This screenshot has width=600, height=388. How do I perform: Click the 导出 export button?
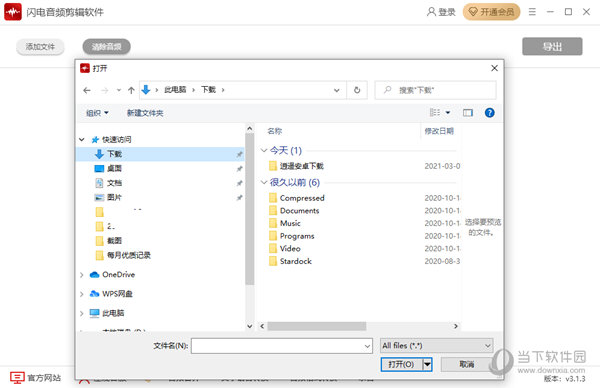pyautogui.click(x=552, y=47)
